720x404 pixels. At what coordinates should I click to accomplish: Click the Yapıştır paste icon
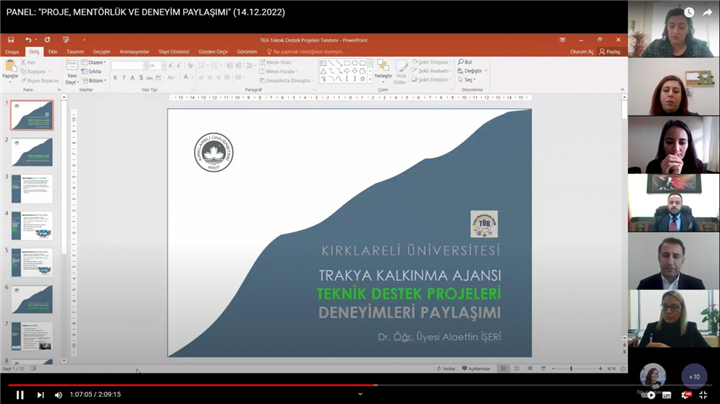coord(10,67)
